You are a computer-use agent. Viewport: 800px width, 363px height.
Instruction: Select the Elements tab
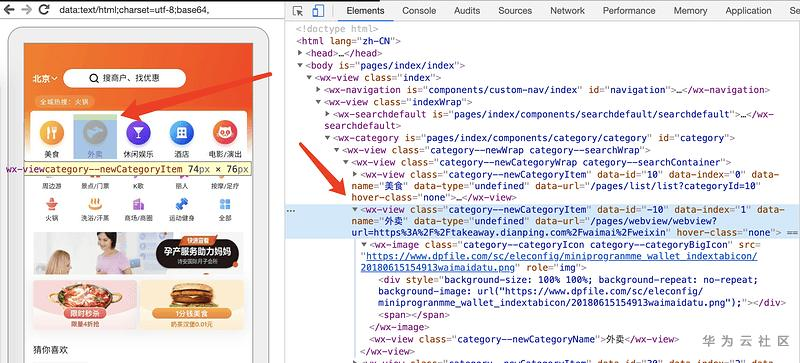coord(365,11)
